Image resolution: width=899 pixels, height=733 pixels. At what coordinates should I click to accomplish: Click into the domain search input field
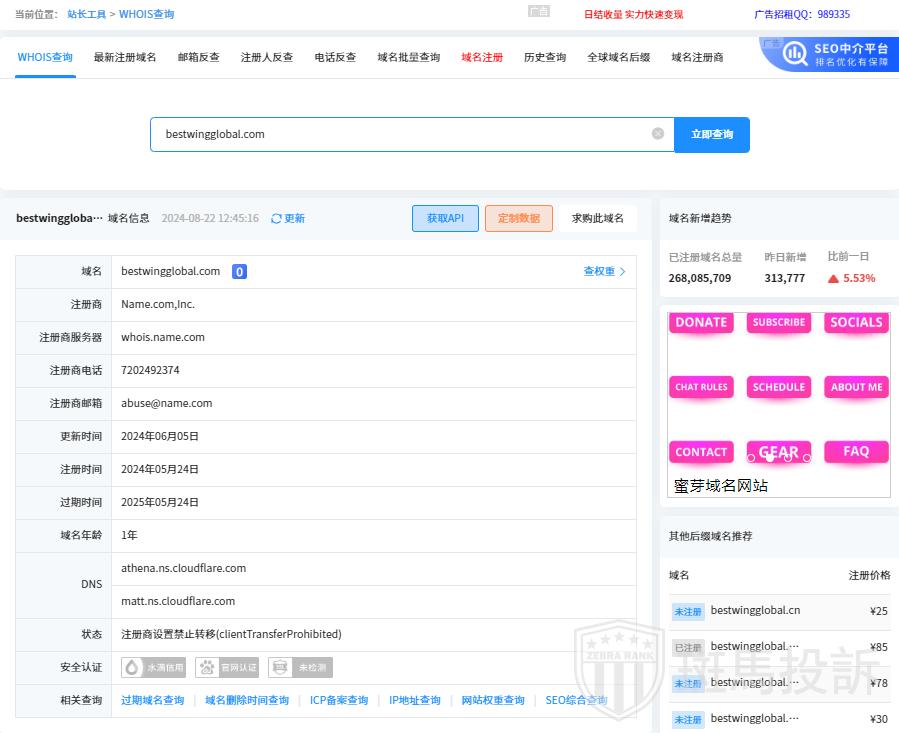point(400,134)
